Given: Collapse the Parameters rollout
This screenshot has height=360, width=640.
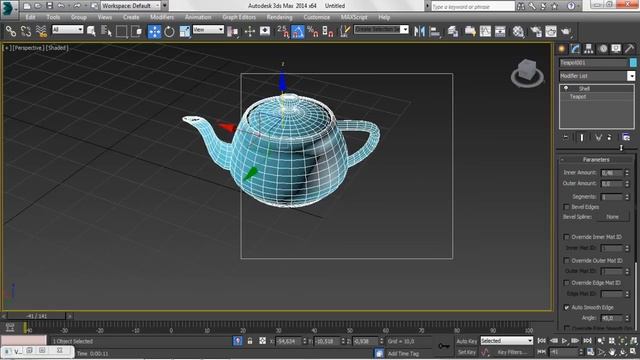Looking at the screenshot, I should [596, 160].
